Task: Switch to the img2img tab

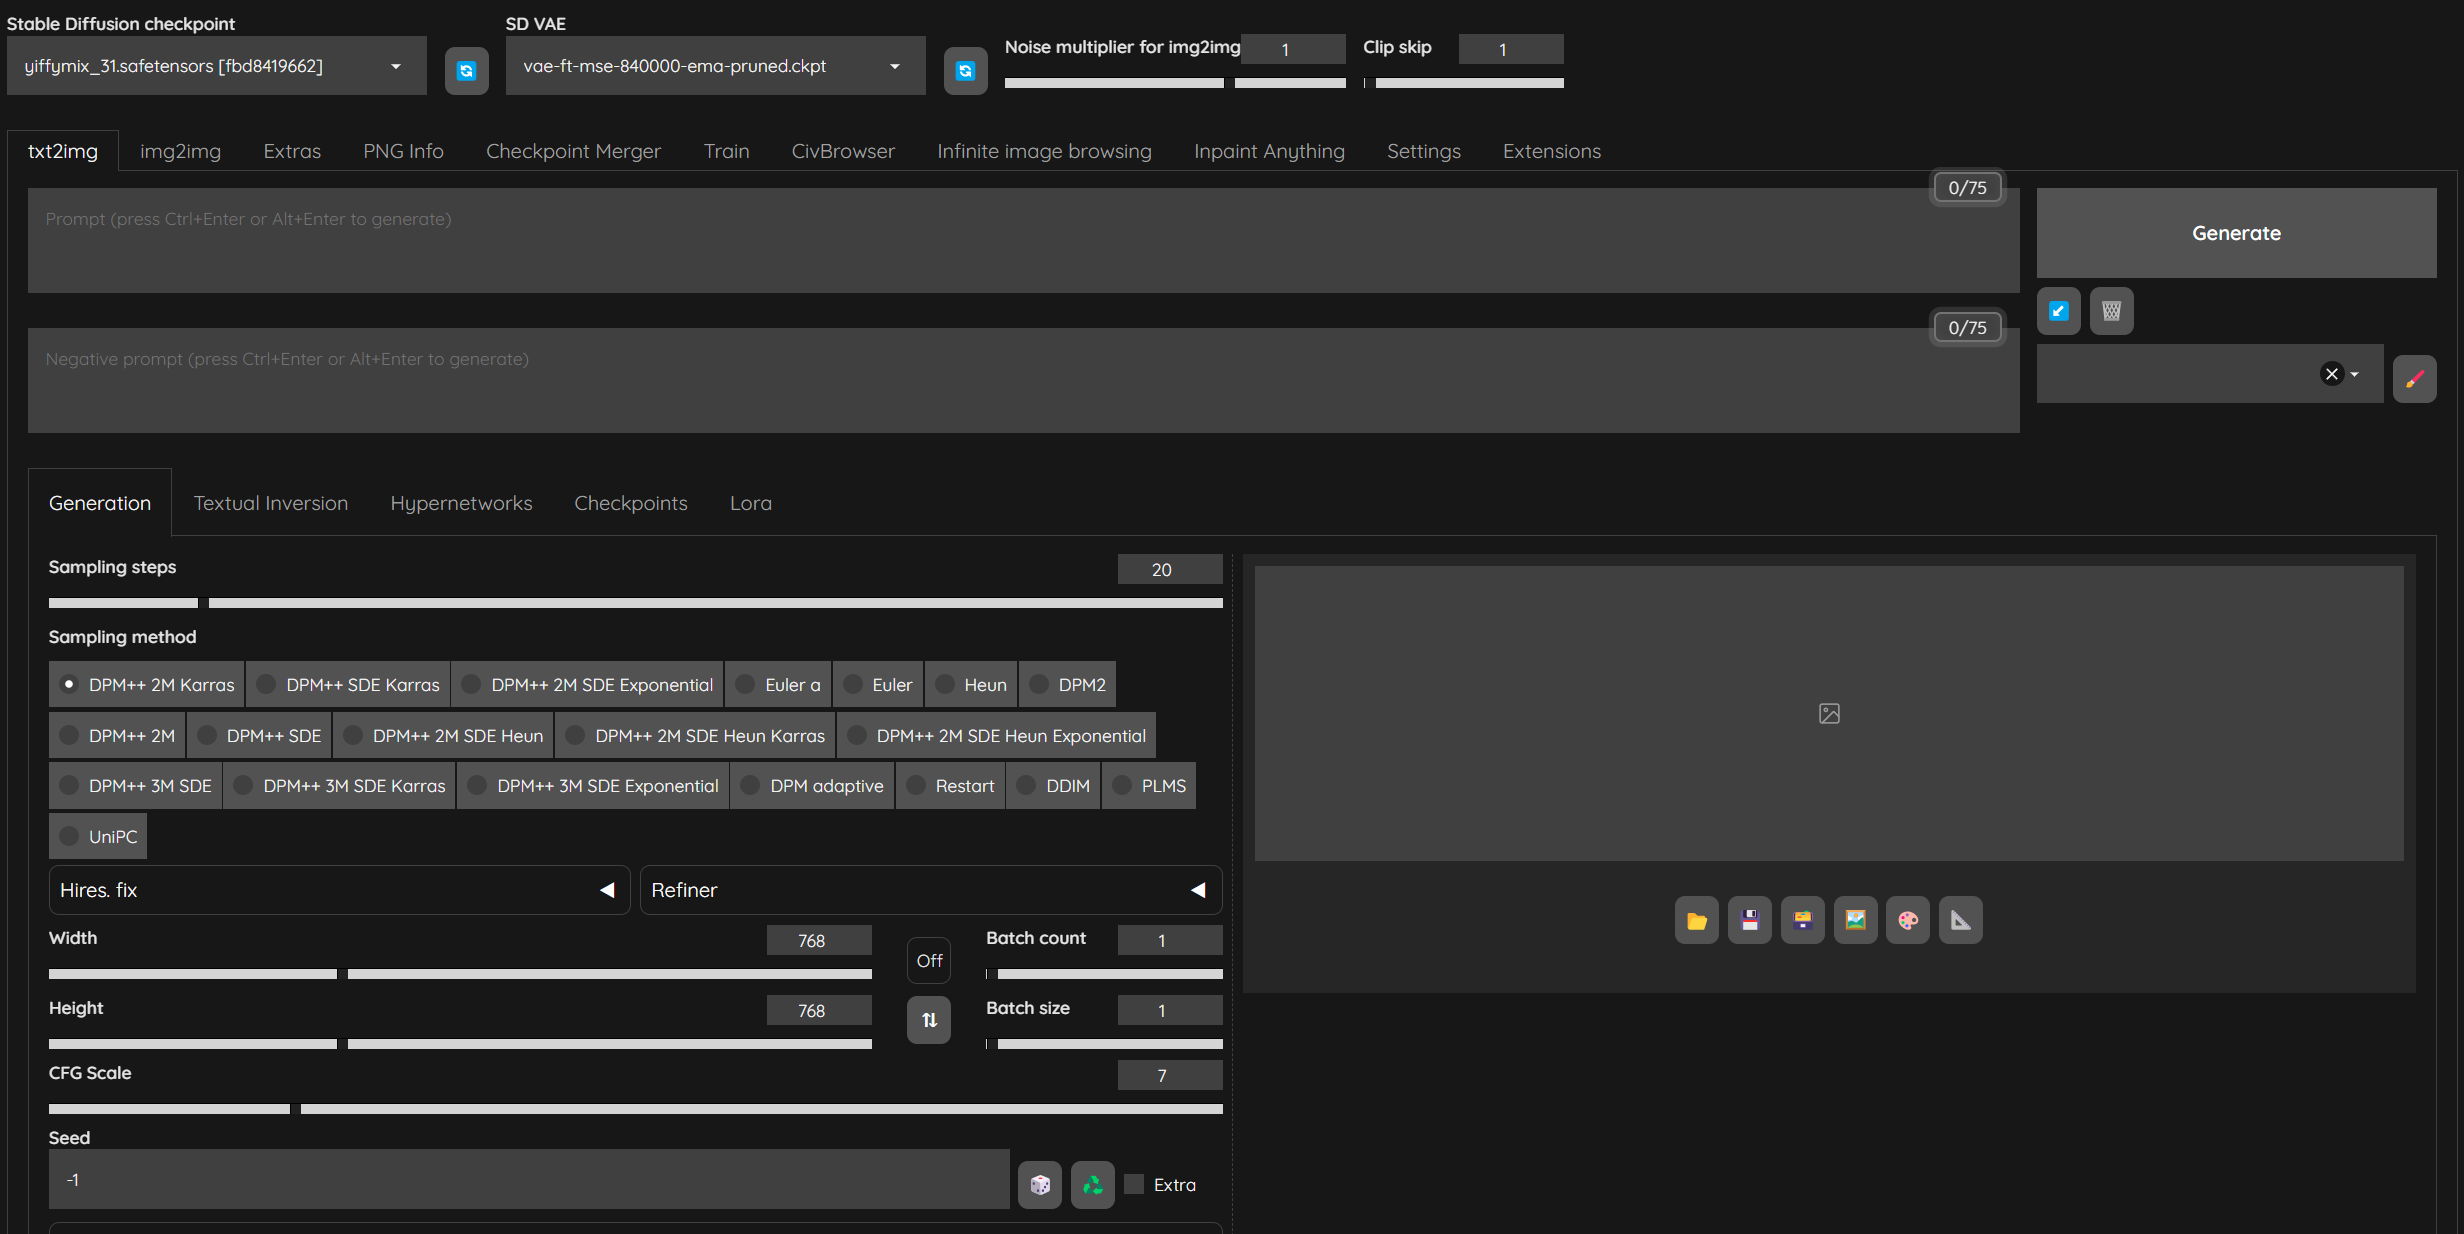Action: coord(180,151)
